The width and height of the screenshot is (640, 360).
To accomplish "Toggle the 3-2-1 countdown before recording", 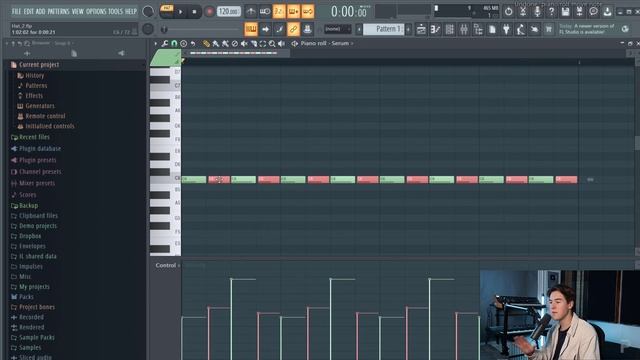I will (x=279, y=11).
